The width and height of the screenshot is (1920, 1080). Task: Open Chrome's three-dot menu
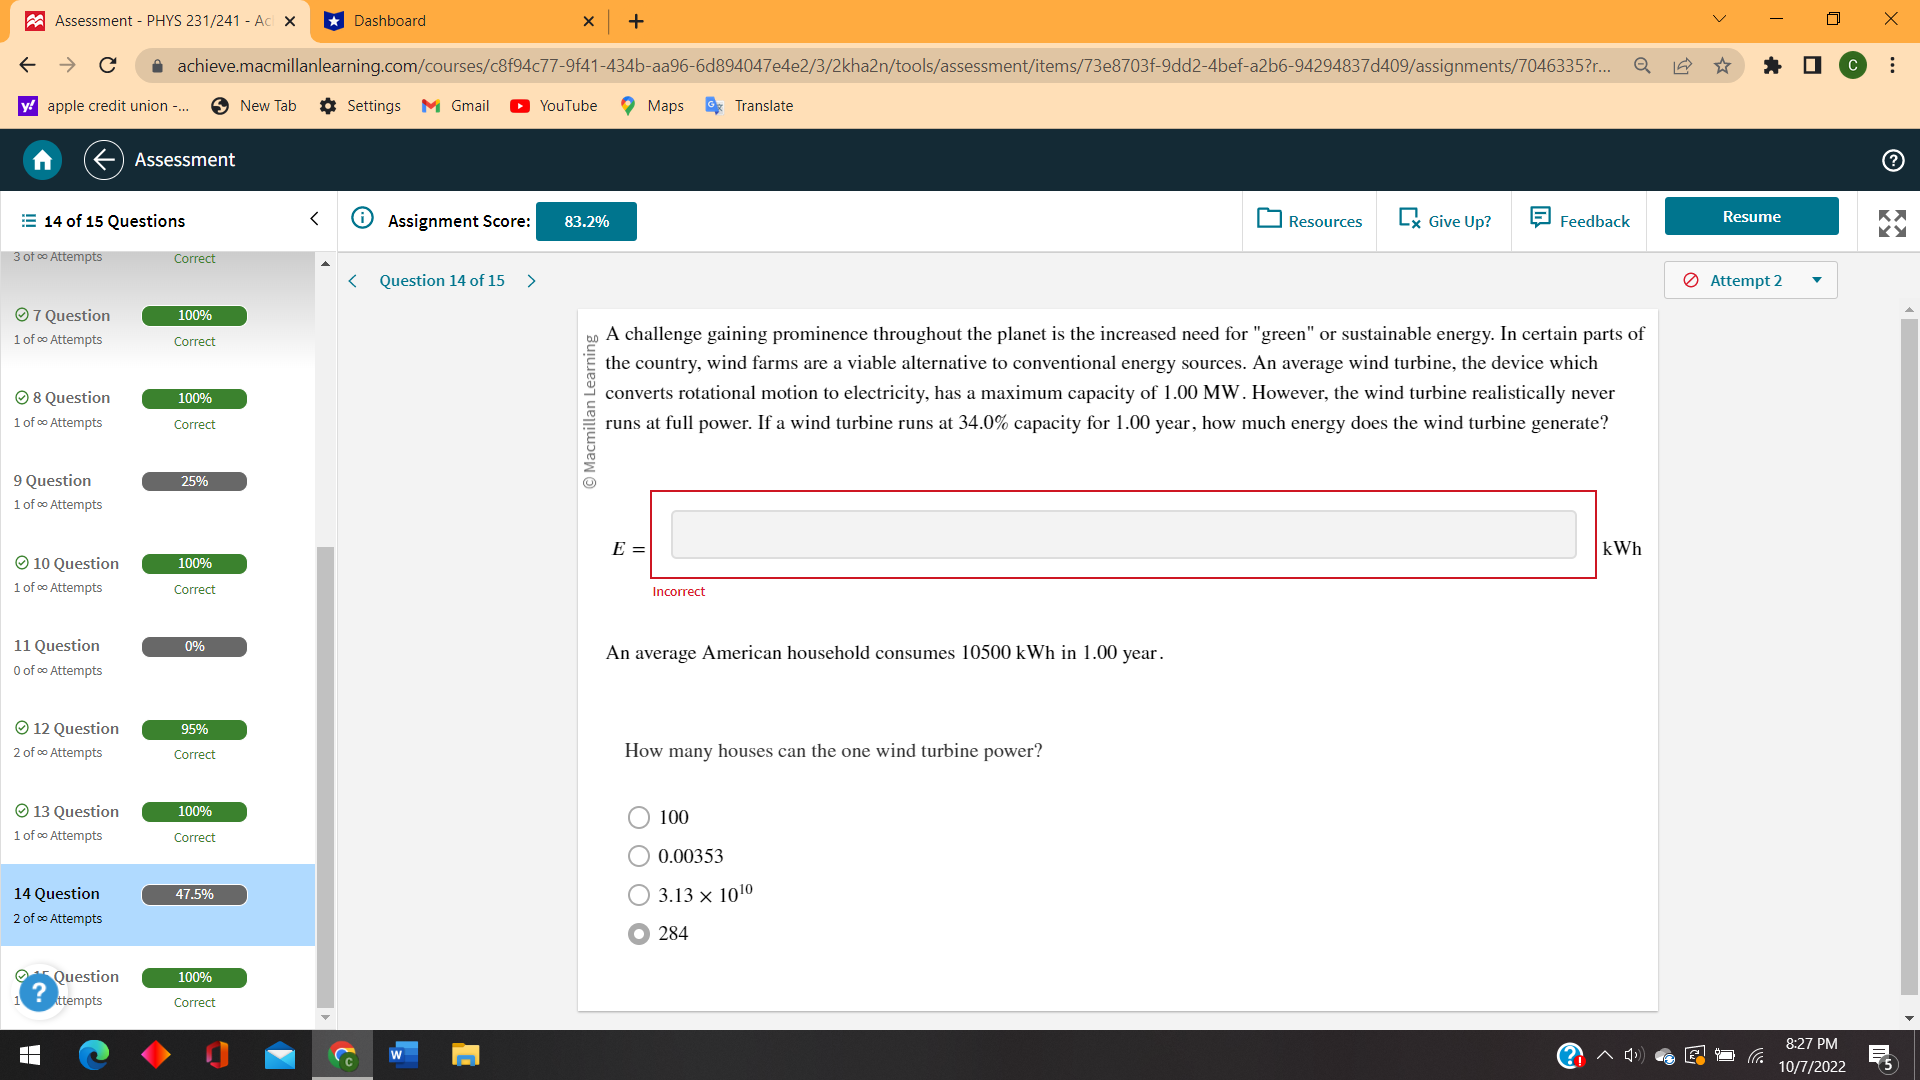(x=1892, y=66)
